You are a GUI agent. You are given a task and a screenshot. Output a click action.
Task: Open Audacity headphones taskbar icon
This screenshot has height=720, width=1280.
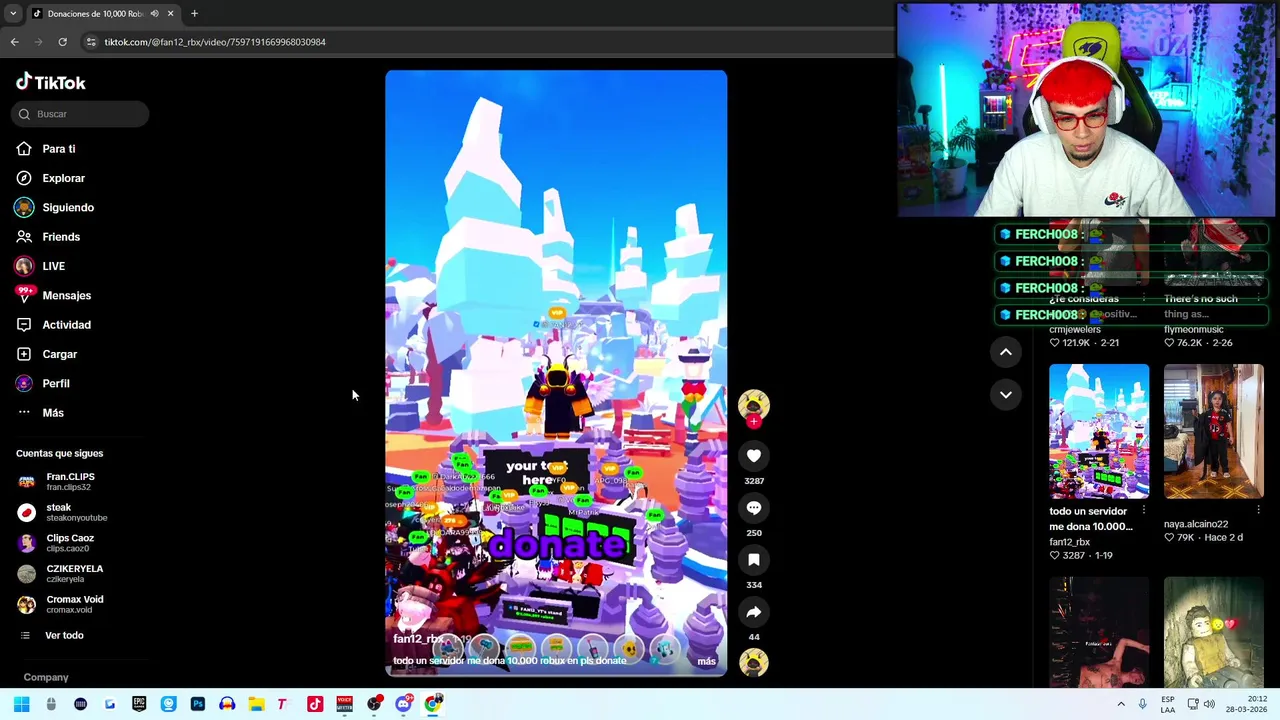coord(227,704)
